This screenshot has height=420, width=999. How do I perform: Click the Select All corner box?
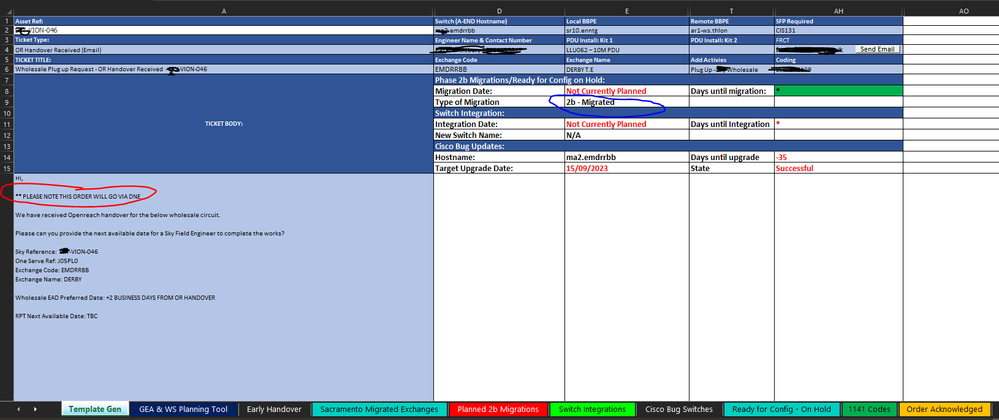pos(6,11)
